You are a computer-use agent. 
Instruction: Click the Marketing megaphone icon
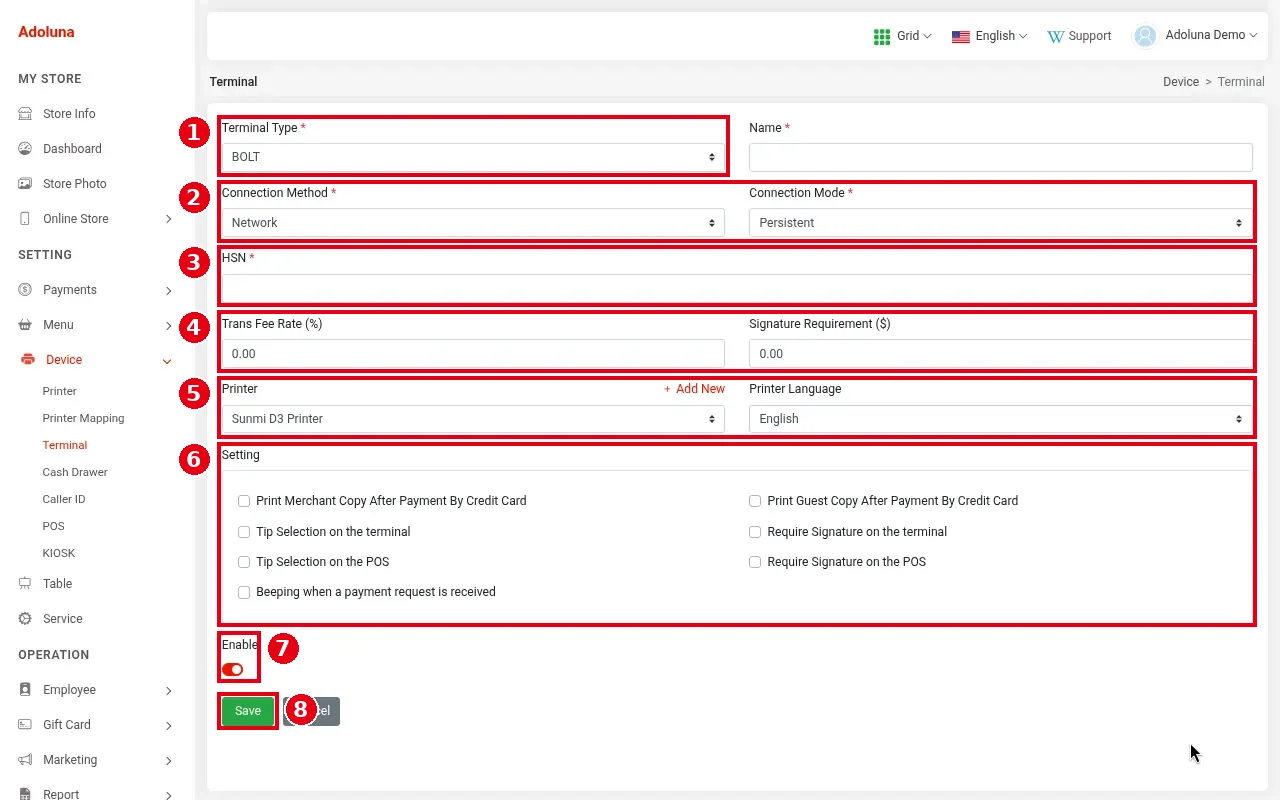(25, 760)
